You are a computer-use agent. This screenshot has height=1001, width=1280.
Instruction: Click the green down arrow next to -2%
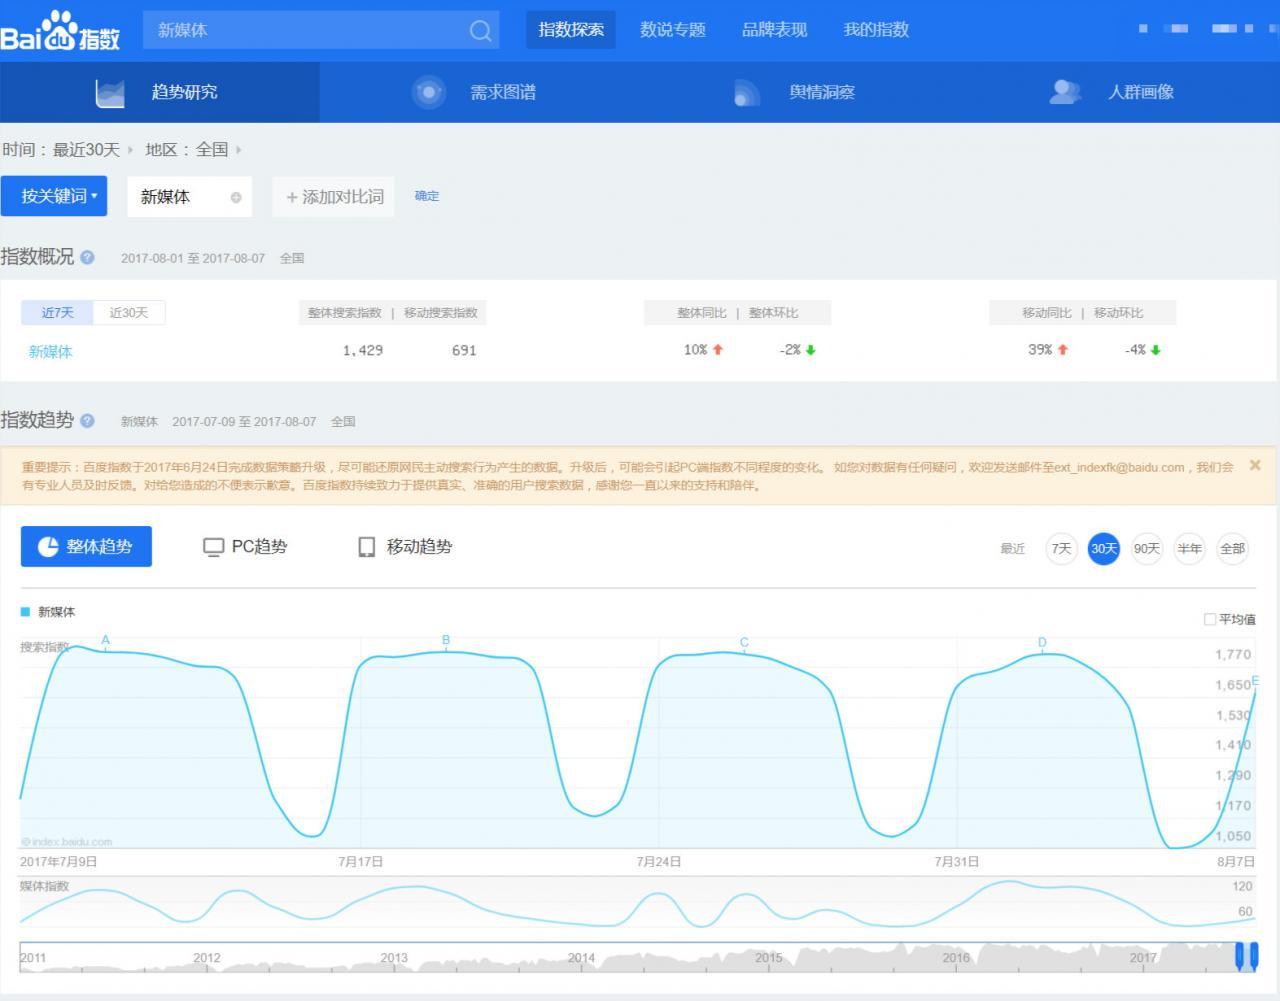(x=811, y=350)
